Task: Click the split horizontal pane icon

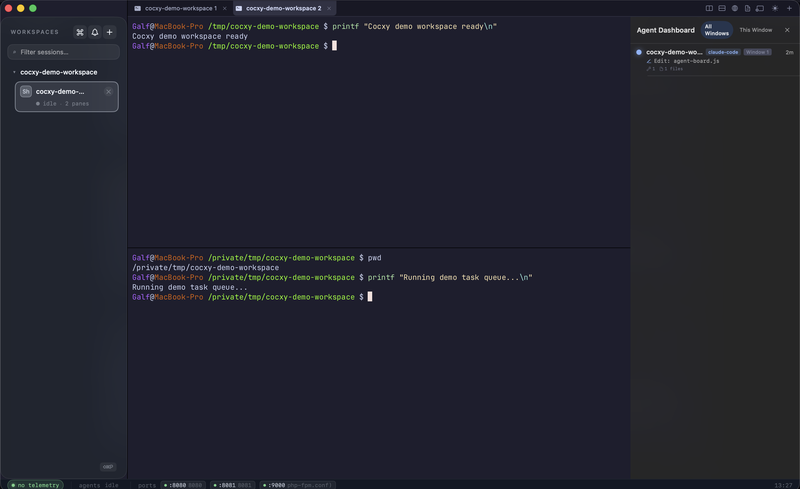Action: click(722, 8)
